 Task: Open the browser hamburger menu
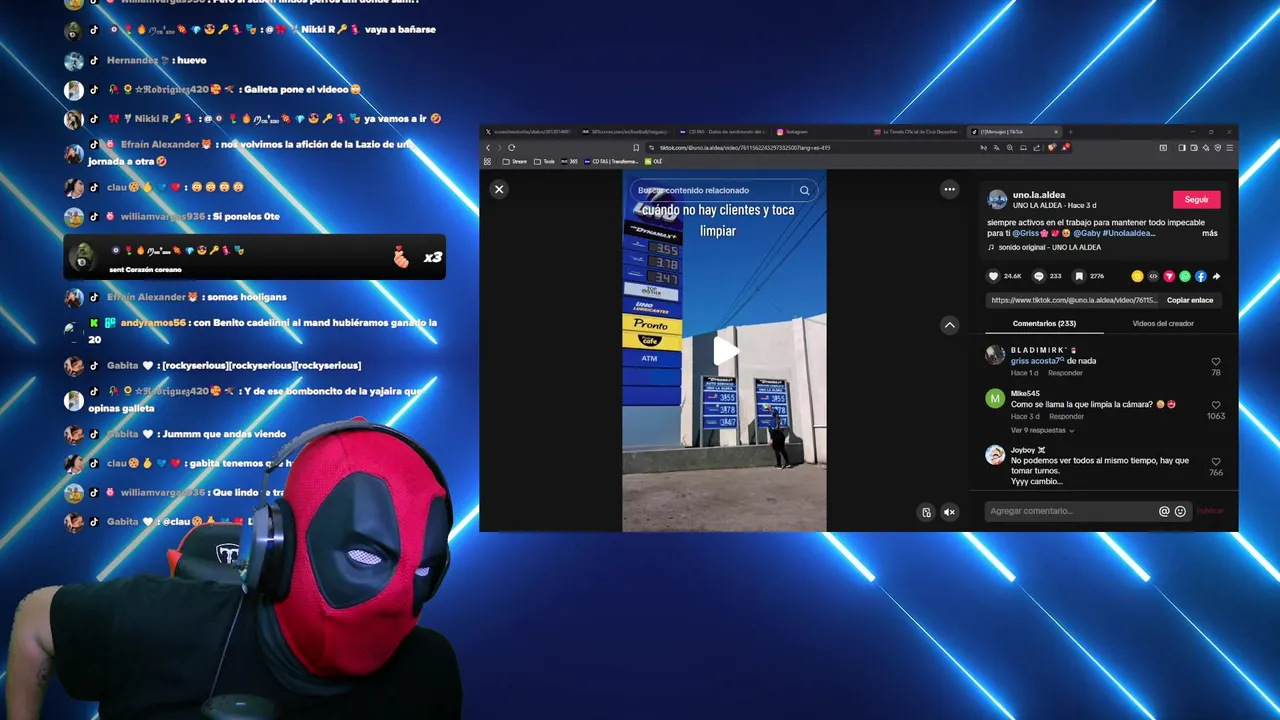coord(1229,148)
